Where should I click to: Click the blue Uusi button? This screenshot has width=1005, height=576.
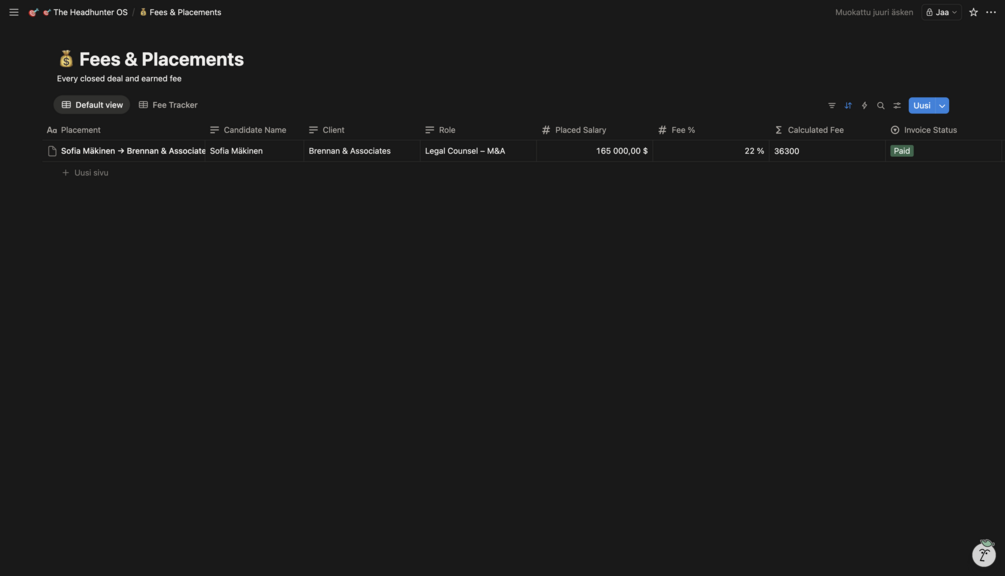(x=922, y=106)
